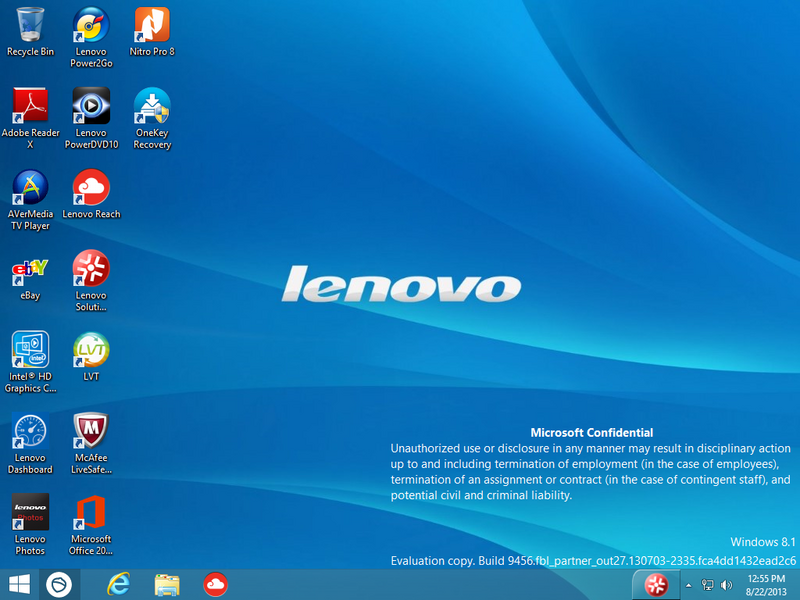Click the Nitro Pro 8 icon
800x600 pixels.
click(x=152, y=24)
